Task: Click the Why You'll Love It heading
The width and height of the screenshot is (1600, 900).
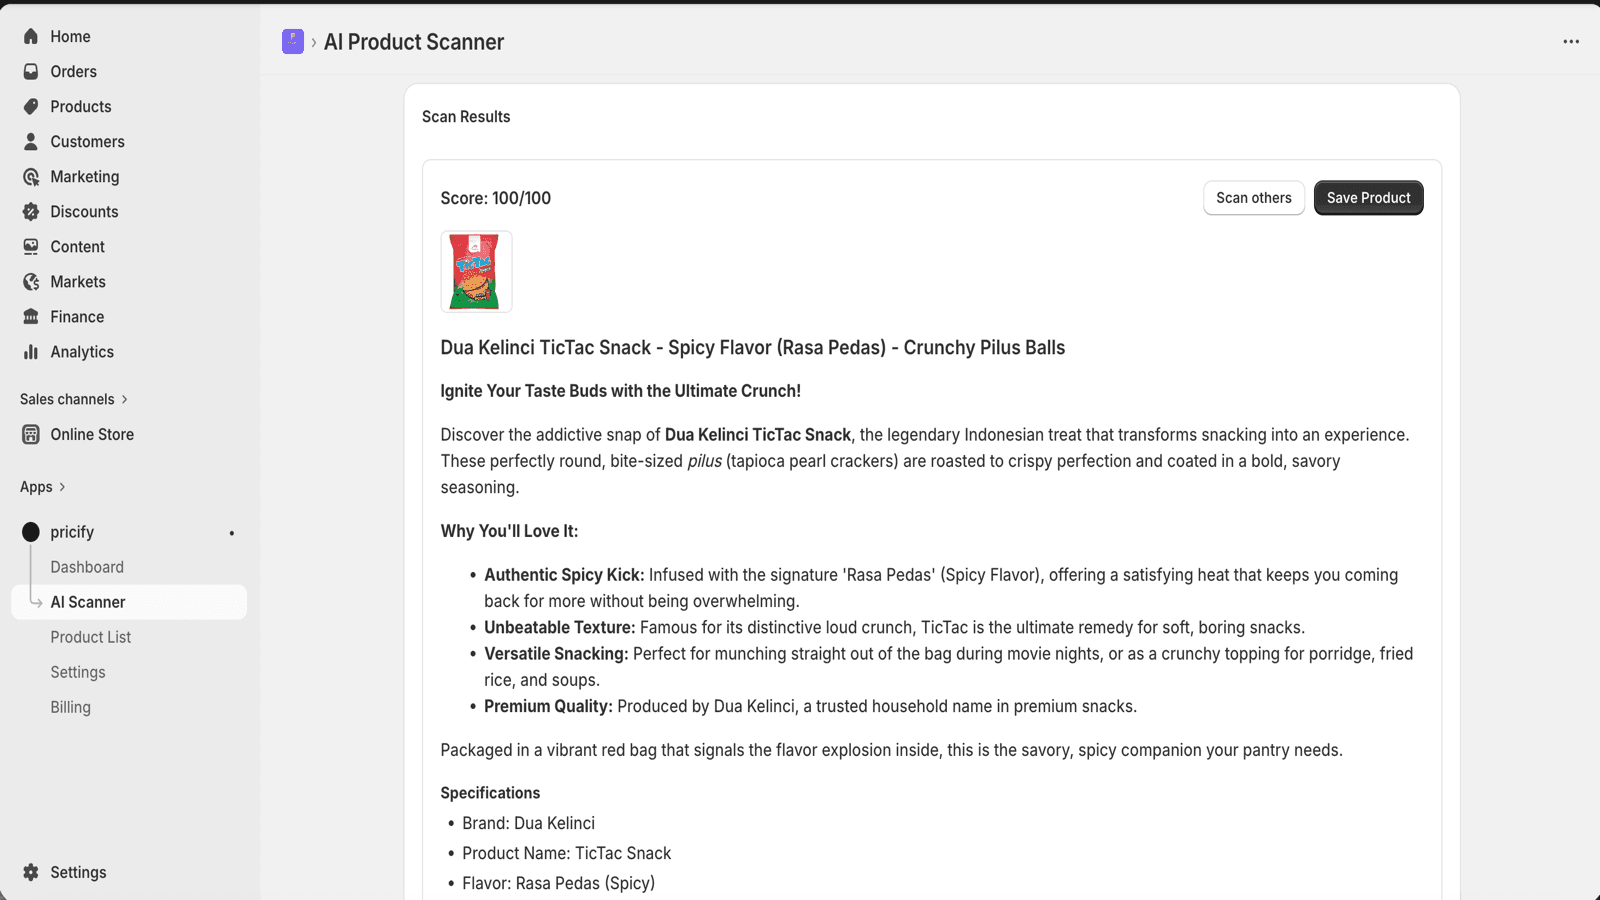Action: click(x=510, y=531)
